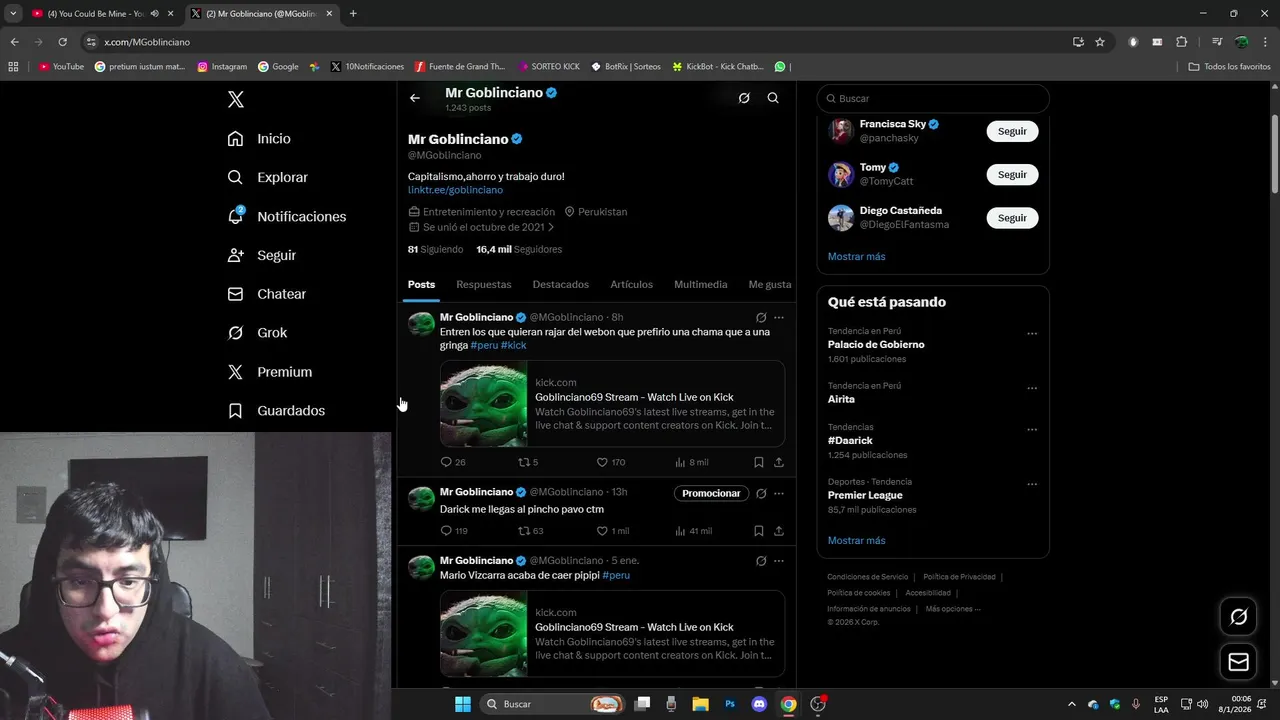Bookmark the Darick 13h post
This screenshot has height=720, width=1280.
coord(759,531)
